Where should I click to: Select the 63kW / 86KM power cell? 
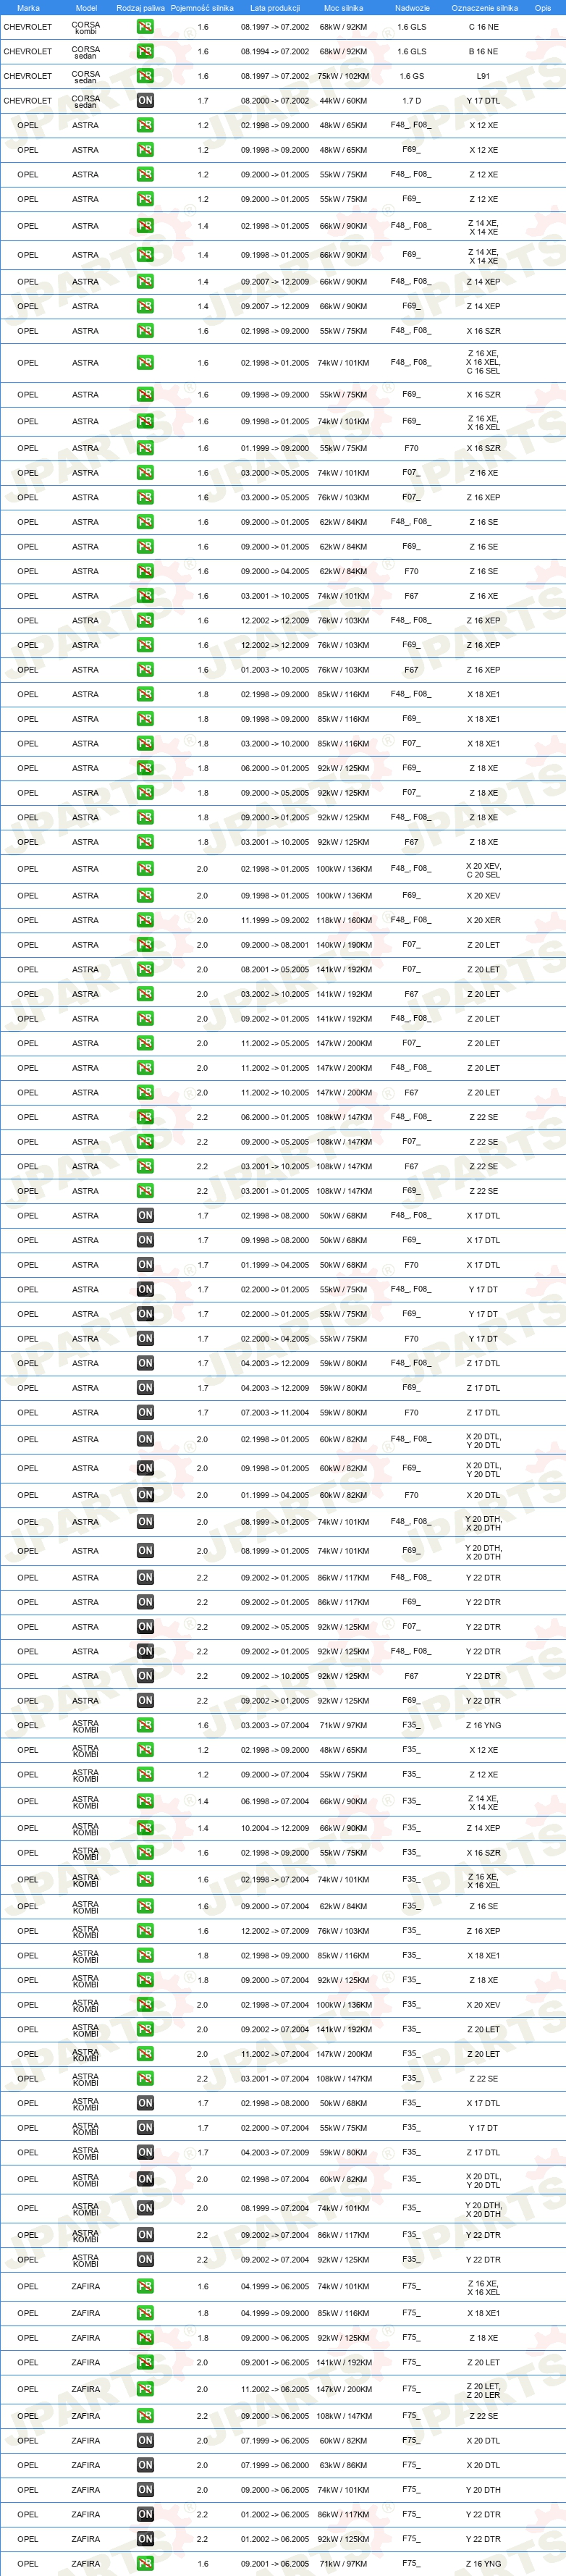(343, 2465)
